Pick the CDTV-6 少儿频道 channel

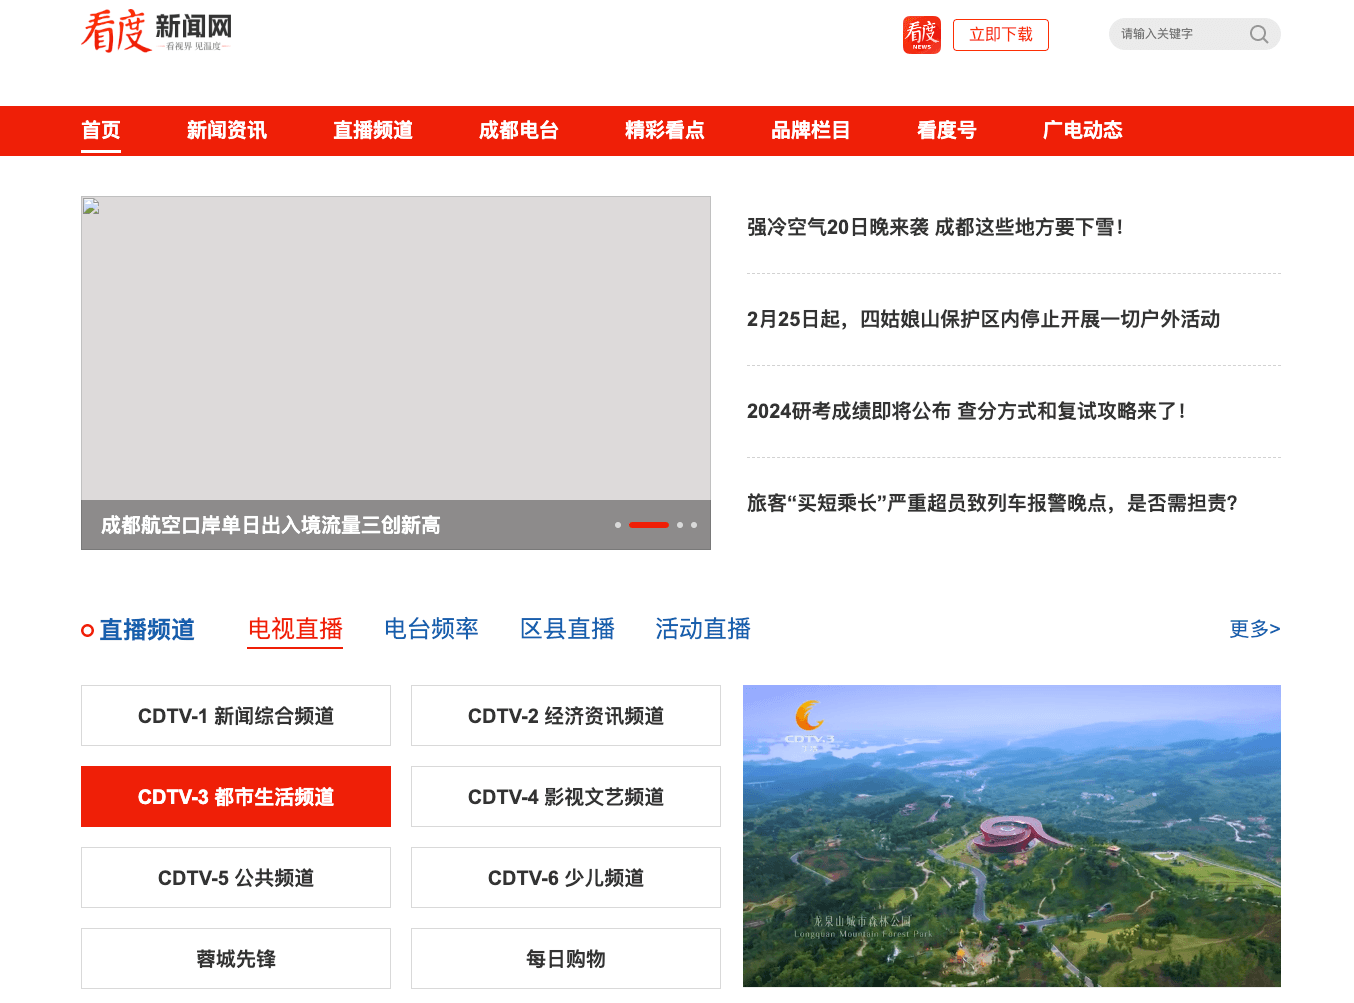coord(566,878)
